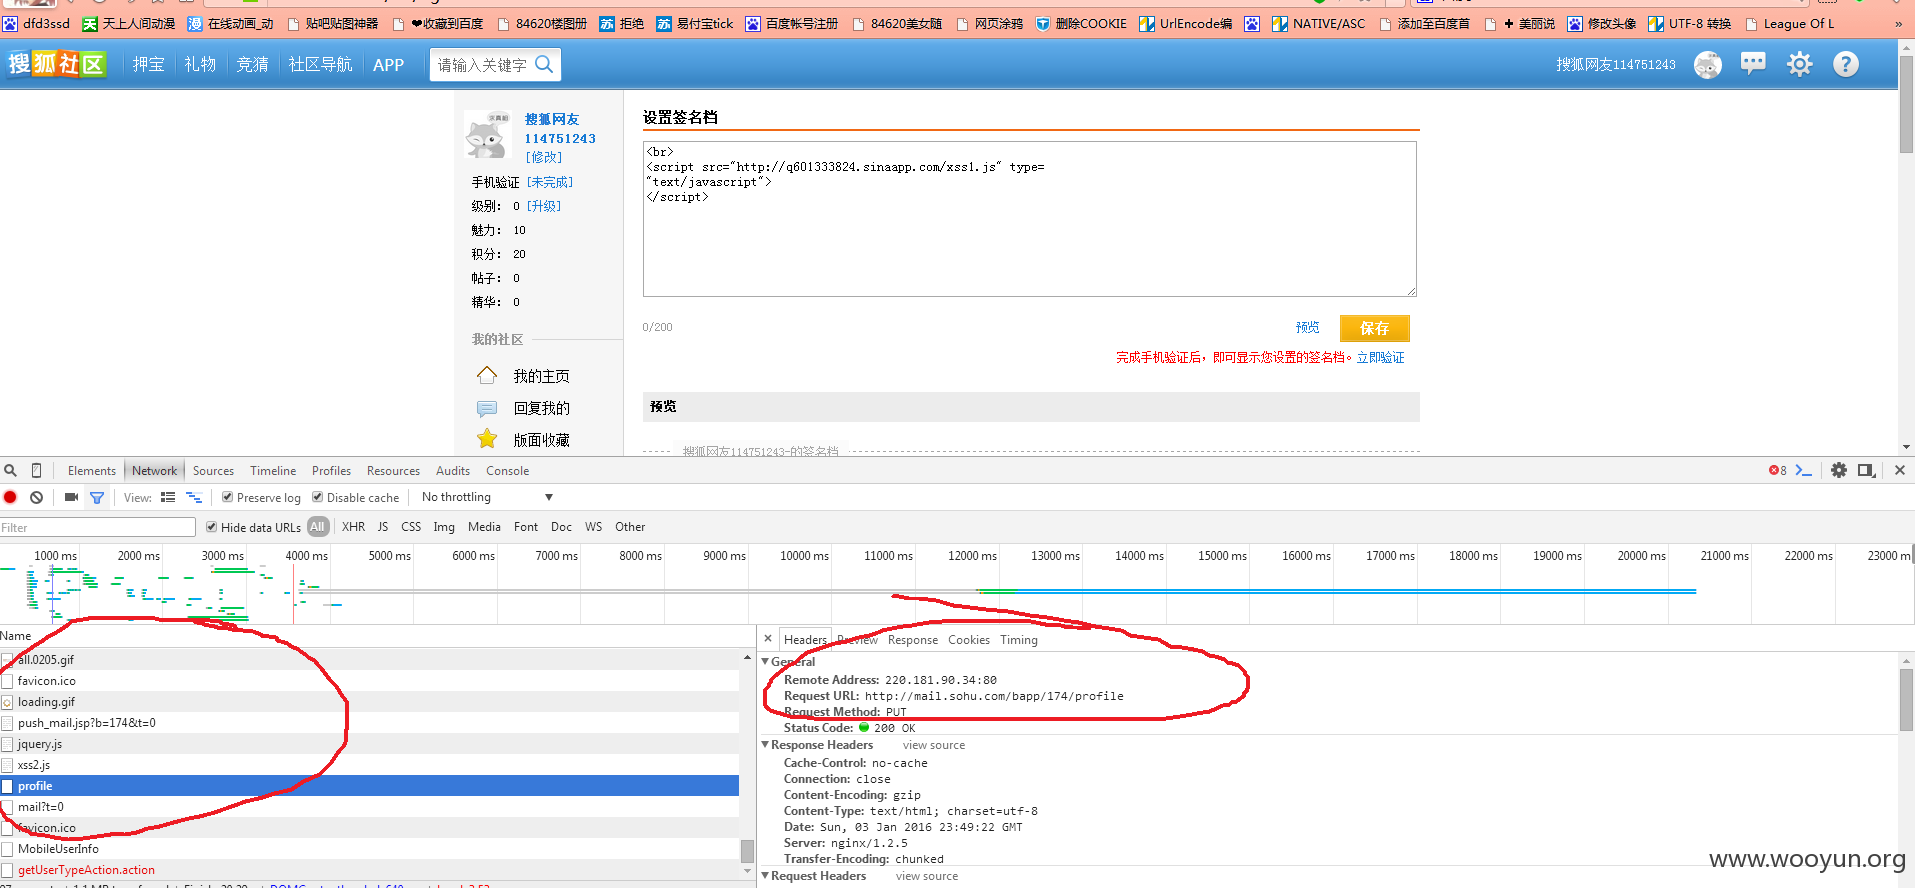Select the loading.gif request row
The height and width of the screenshot is (888, 1915).
(x=369, y=702)
